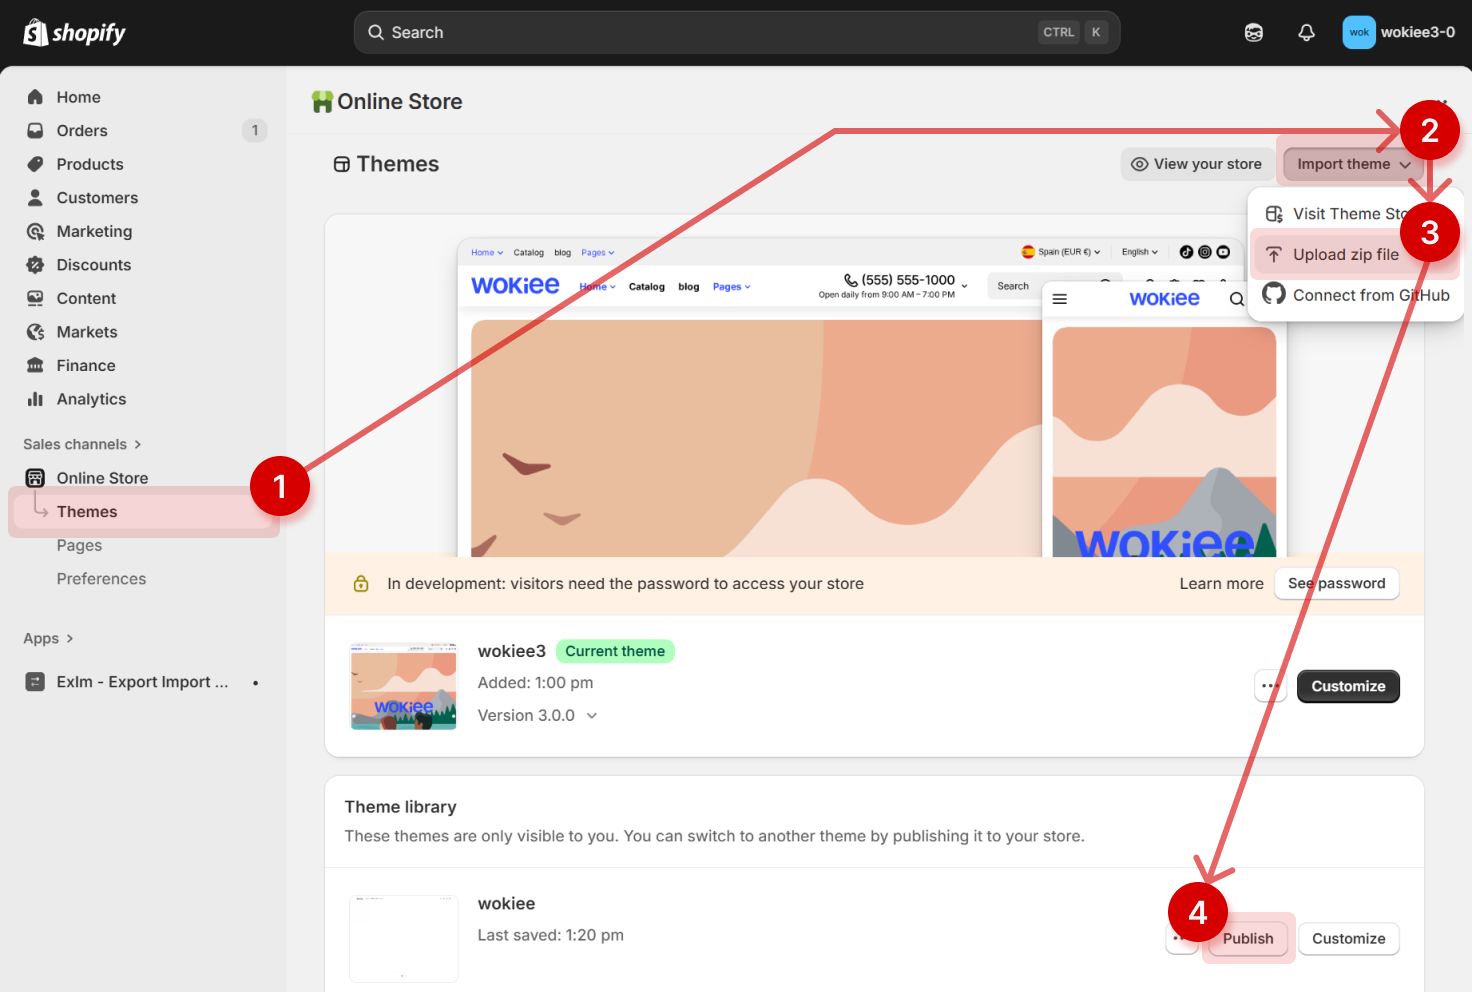Click the Finance bank icon
This screenshot has width=1472, height=992.
click(36, 366)
